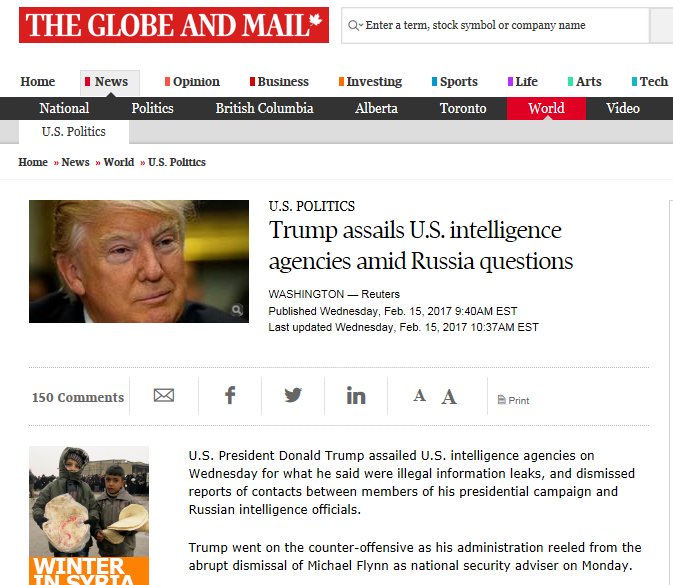Screen dimensions: 673x585
Task: Click The Globe and Mail logo
Action: [x=174, y=25]
